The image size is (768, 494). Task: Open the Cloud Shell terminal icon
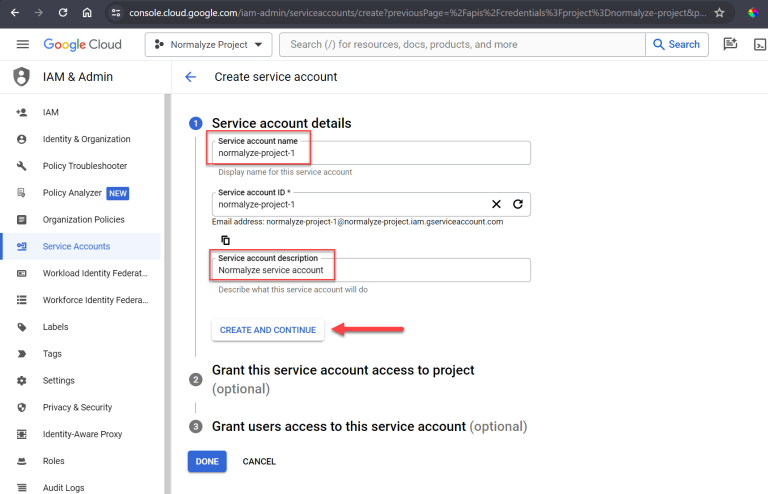759,45
